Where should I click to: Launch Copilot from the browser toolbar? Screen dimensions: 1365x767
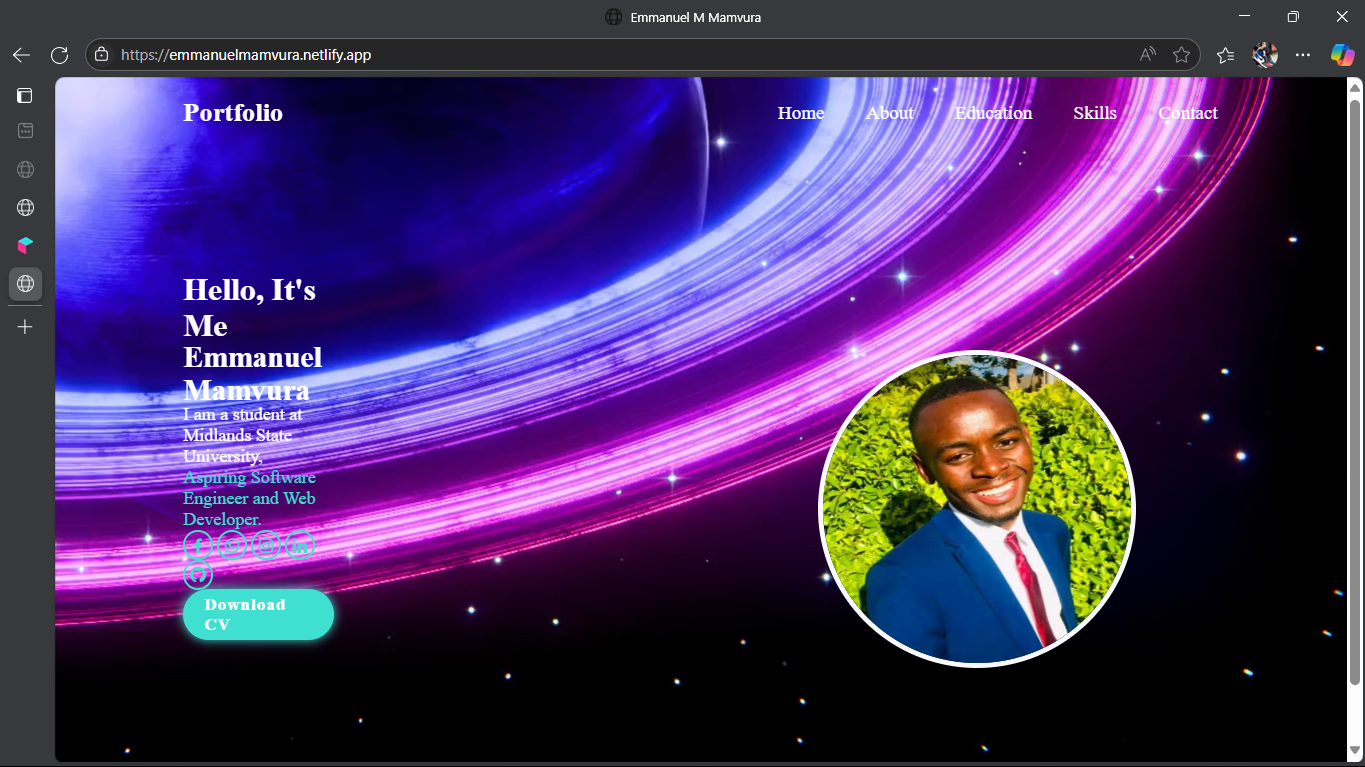tap(1342, 55)
